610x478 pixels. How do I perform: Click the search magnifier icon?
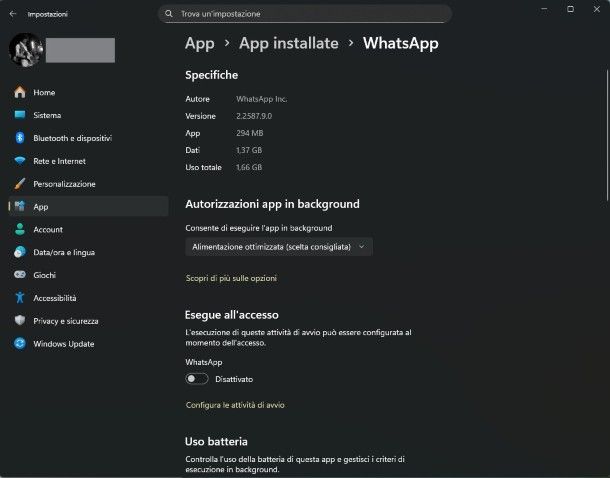click(168, 14)
